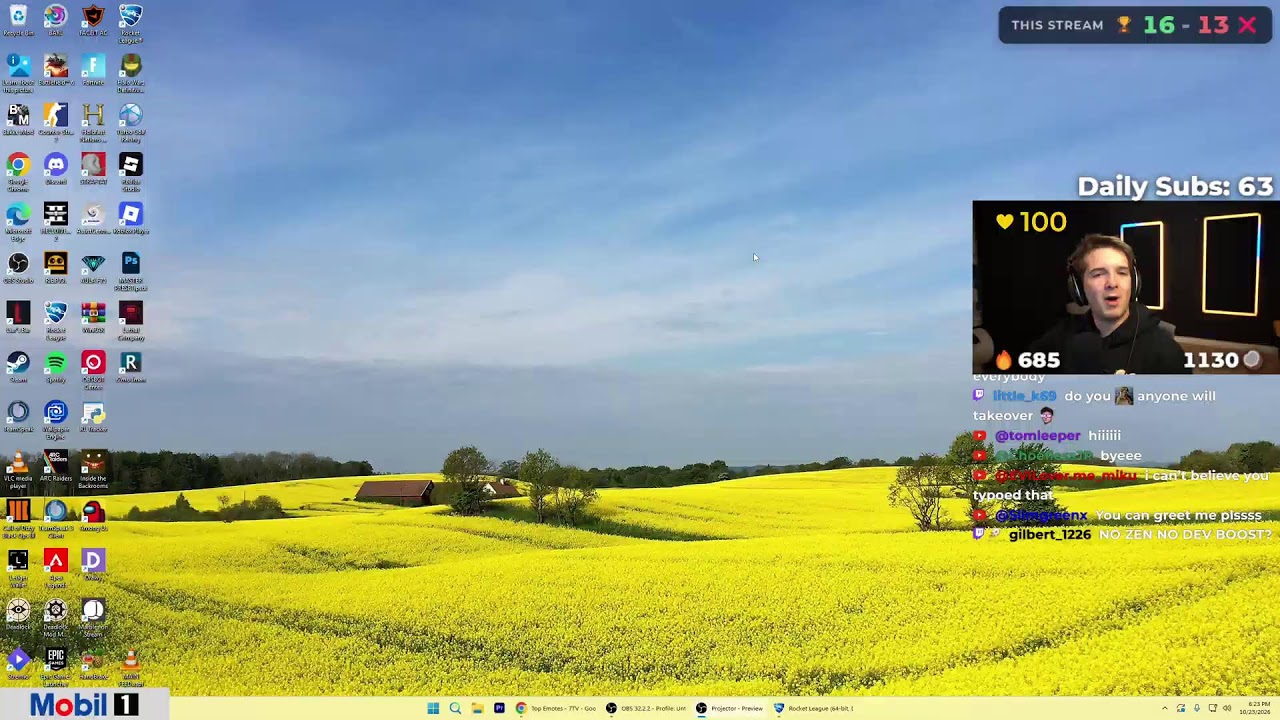Open Wallpaper Engine desktop icon

[x=56, y=418]
